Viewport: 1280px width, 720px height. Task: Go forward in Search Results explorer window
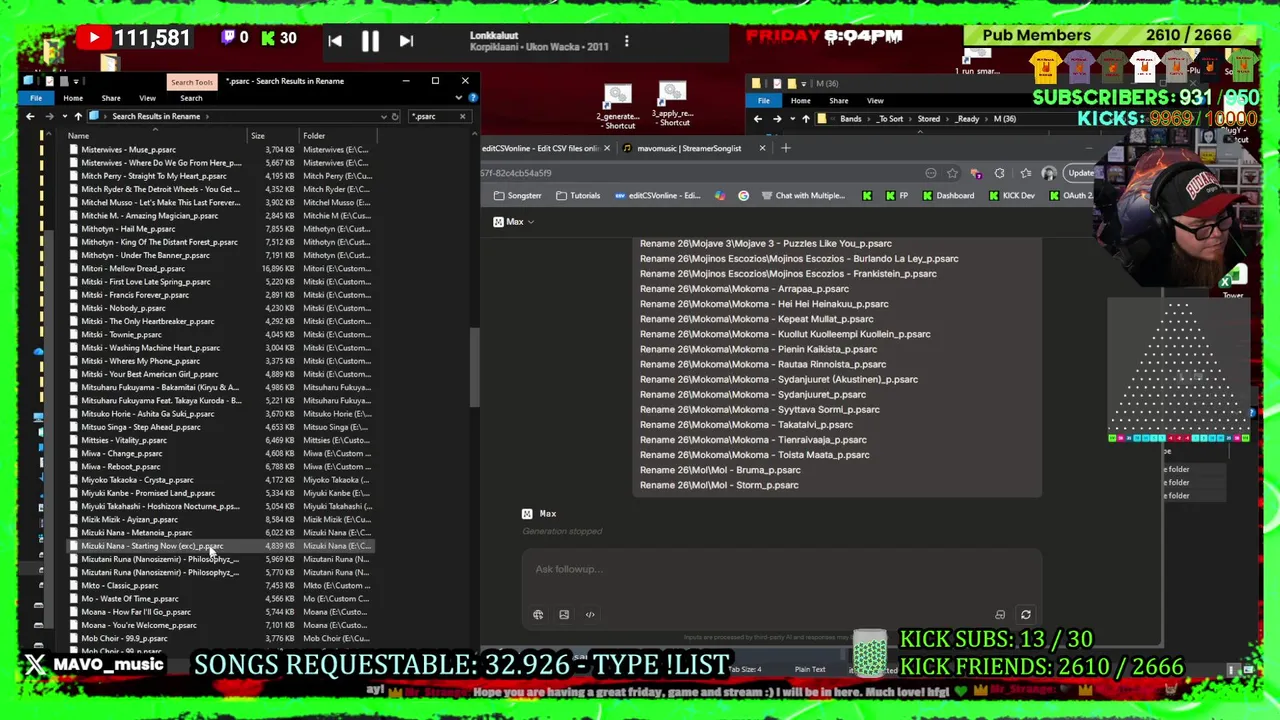pyautogui.click(x=52, y=116)
